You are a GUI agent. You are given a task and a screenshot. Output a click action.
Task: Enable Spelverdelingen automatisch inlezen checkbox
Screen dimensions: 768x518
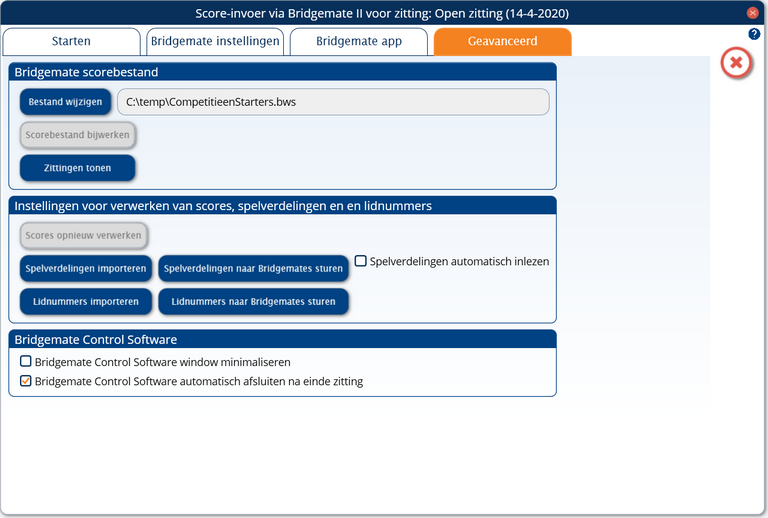[x=360, y=261]
